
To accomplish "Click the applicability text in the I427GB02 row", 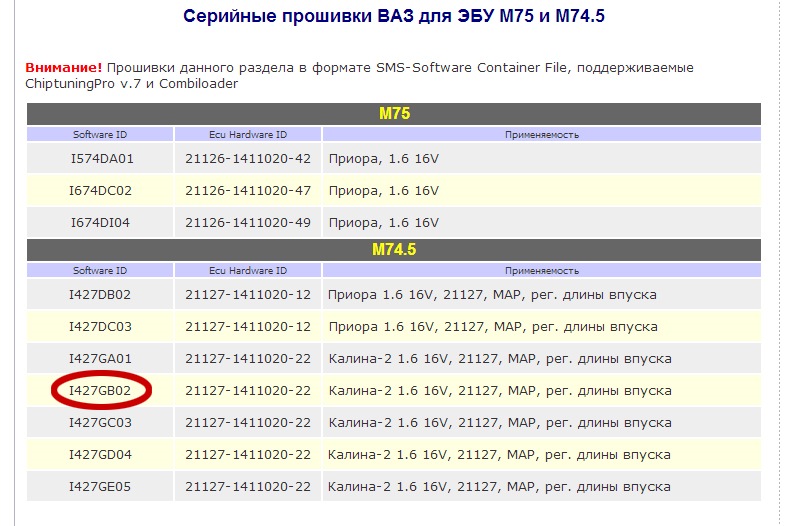I will [500, 391].
